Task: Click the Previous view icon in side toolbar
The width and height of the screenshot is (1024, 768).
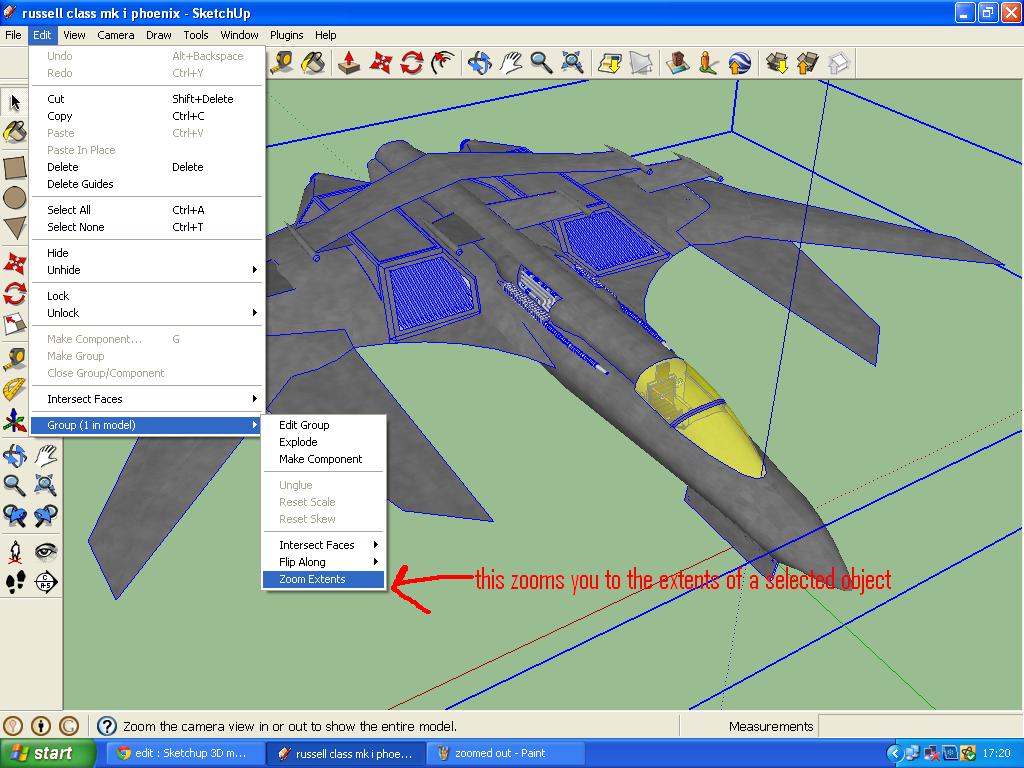Action: pyautogui.click(x=14, y=516)
